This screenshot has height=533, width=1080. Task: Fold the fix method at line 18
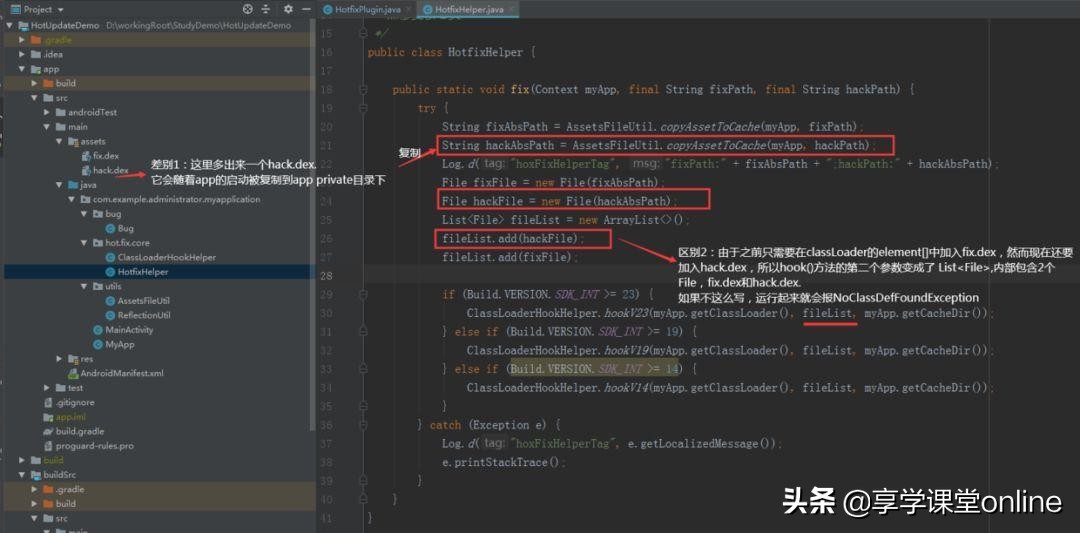[x=362, y=90]
